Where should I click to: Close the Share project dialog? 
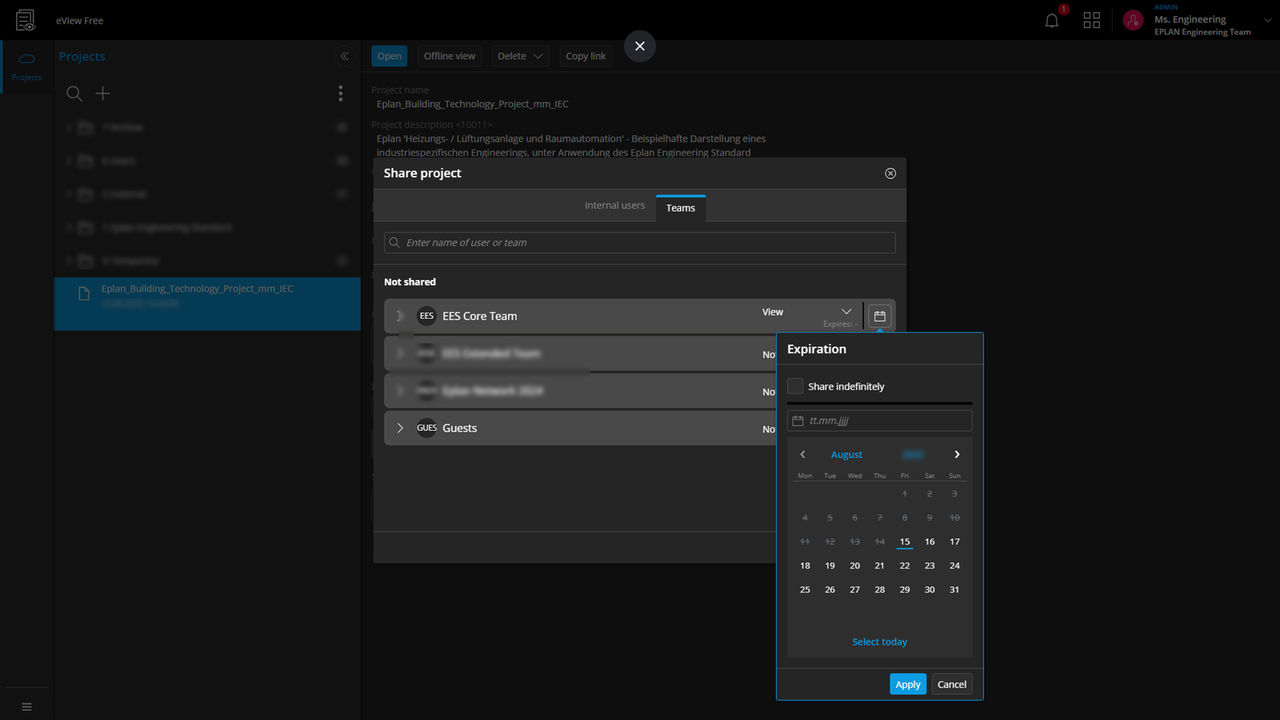[x=890, y=173]
